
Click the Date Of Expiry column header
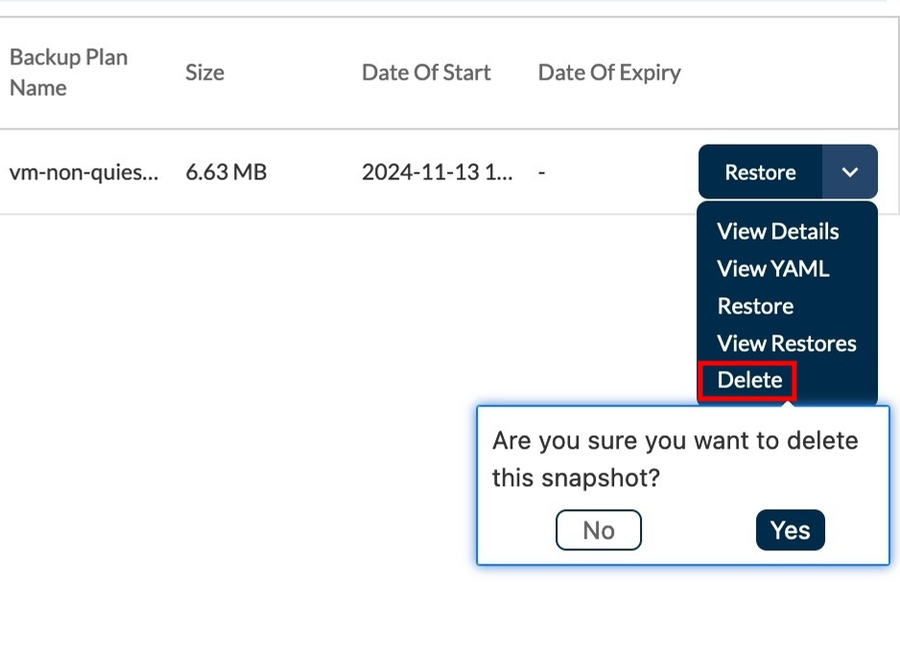[x=609, y=72]
